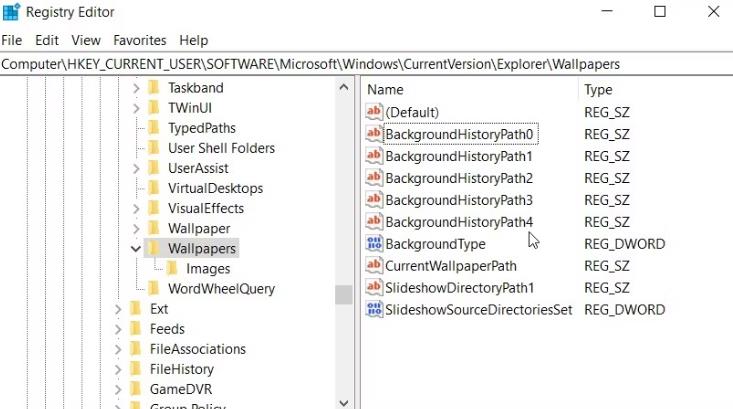Expand the FileAssociations key
Screen dimensions: 733x409
tap(118, 349)
